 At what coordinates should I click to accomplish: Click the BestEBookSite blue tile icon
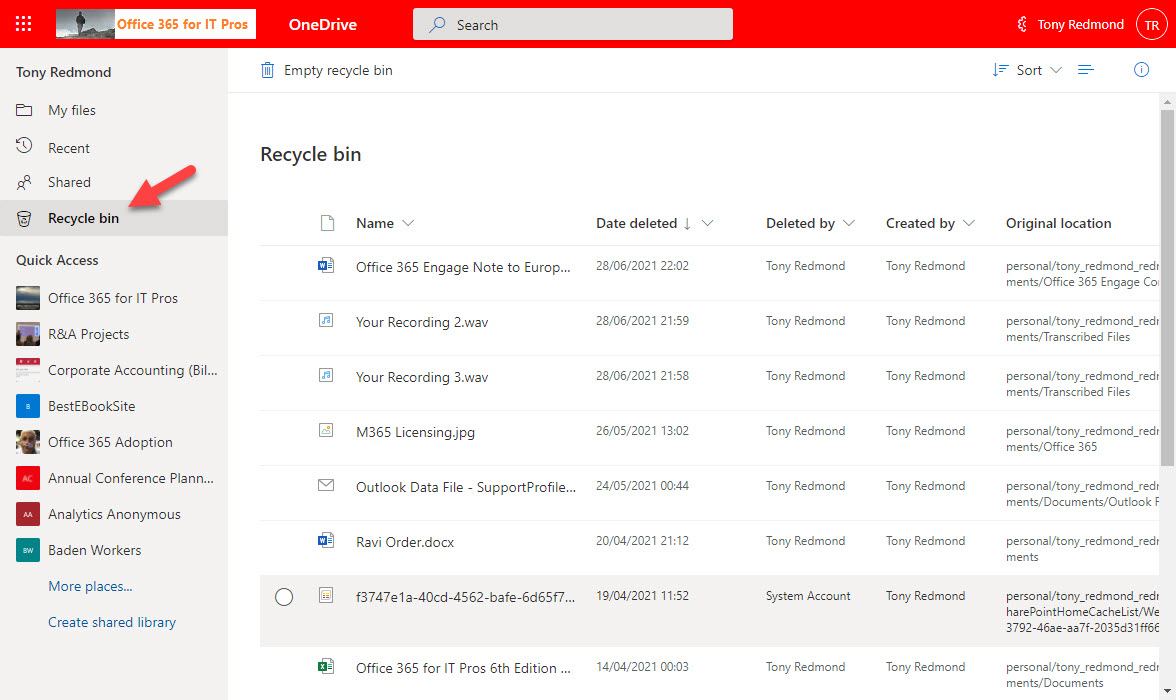pyautogui.click(x=28, y=406)
